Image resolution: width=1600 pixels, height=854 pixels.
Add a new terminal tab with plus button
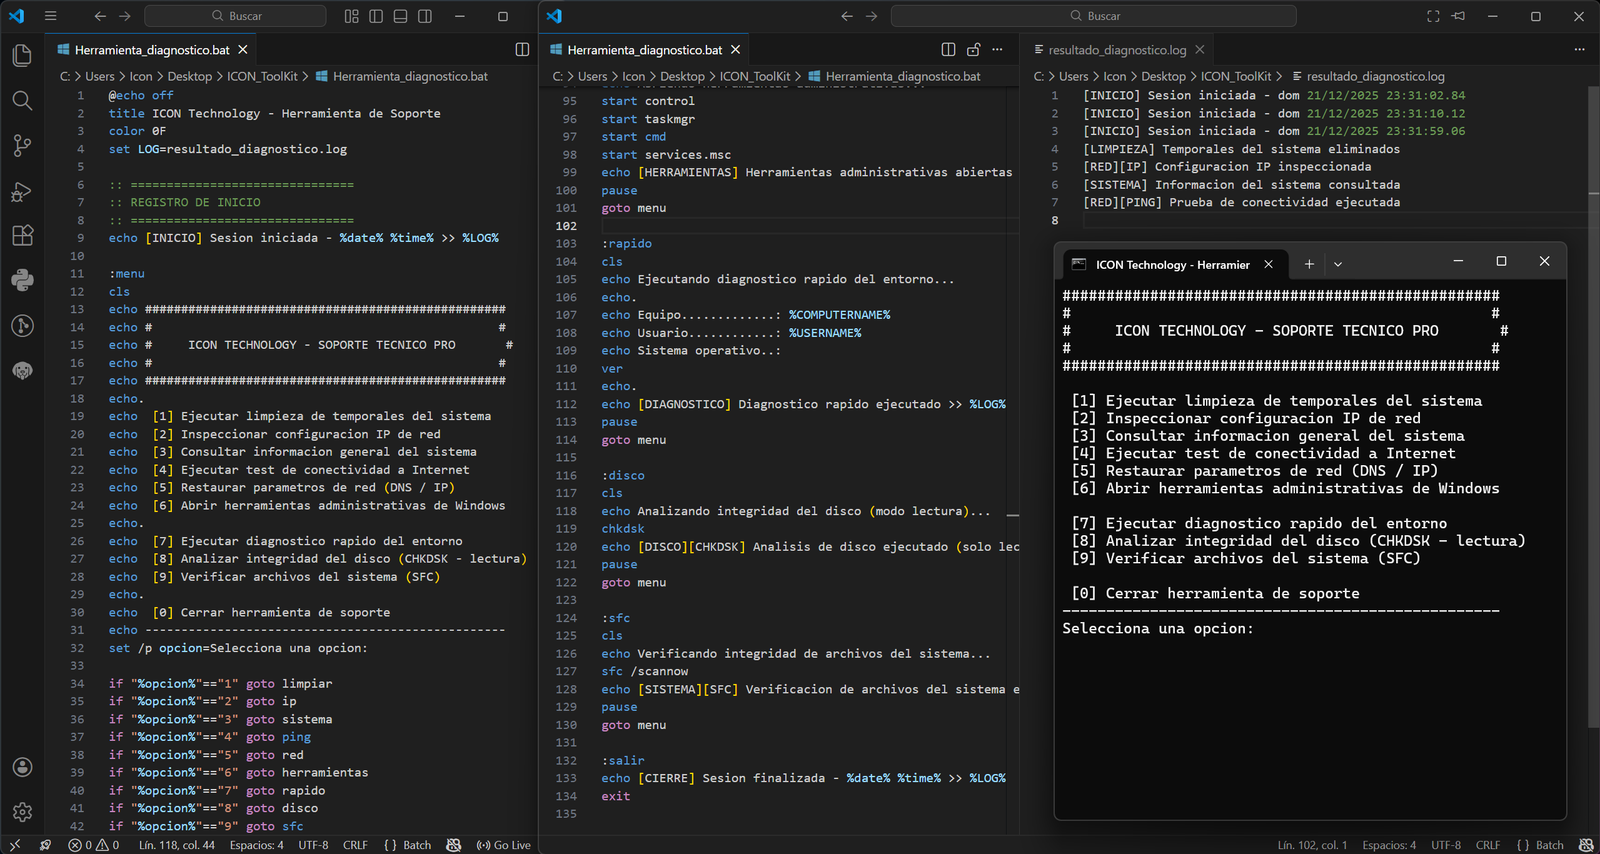coord(1309,264)
